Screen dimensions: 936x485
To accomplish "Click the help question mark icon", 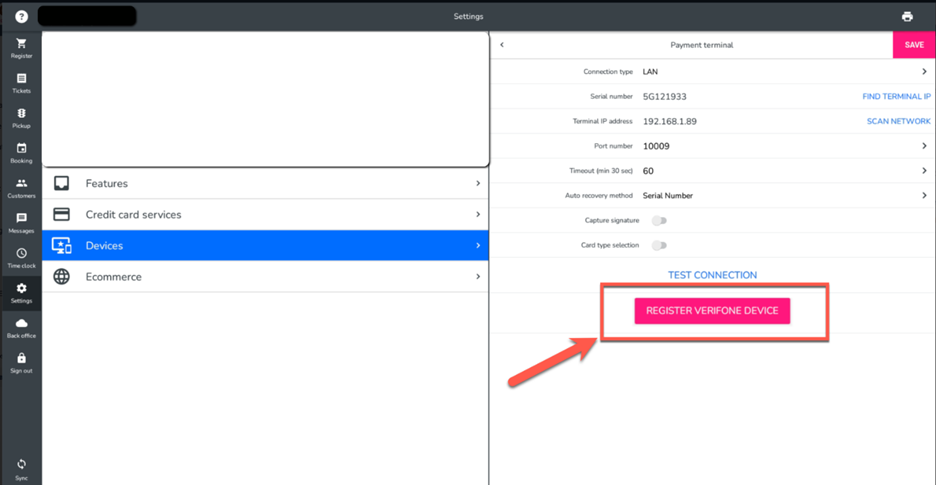I will (x=21, y=17).
